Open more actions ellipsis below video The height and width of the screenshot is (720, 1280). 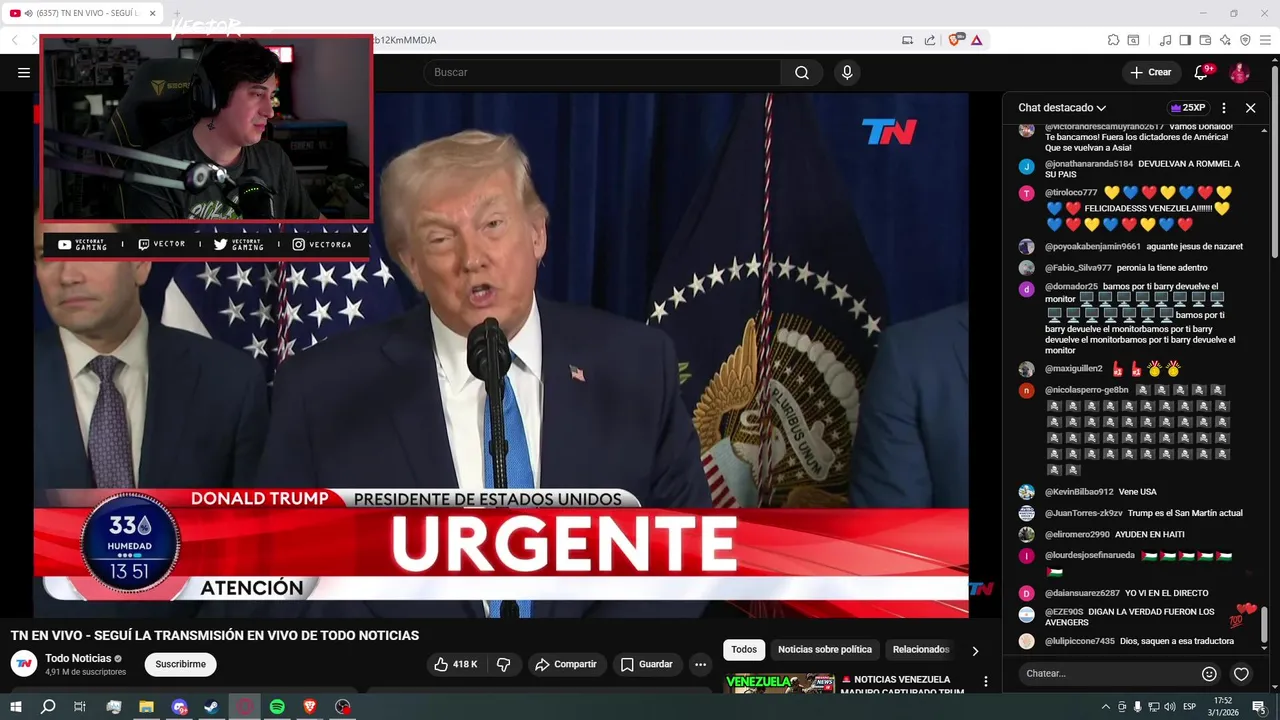tap(700, 664)
